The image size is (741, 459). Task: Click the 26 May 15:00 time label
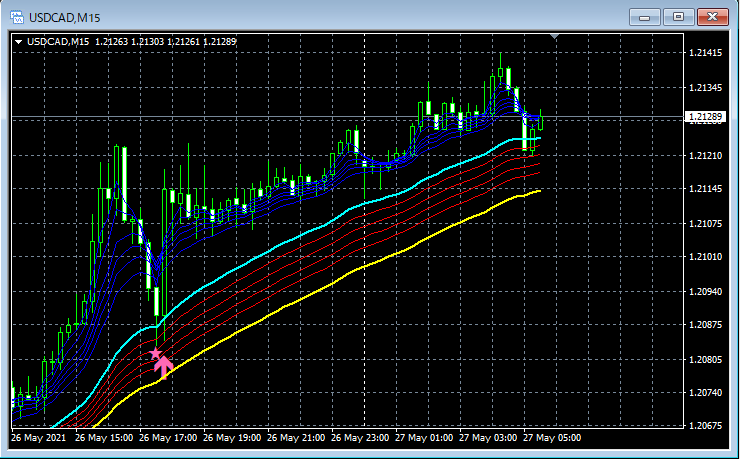104,438
